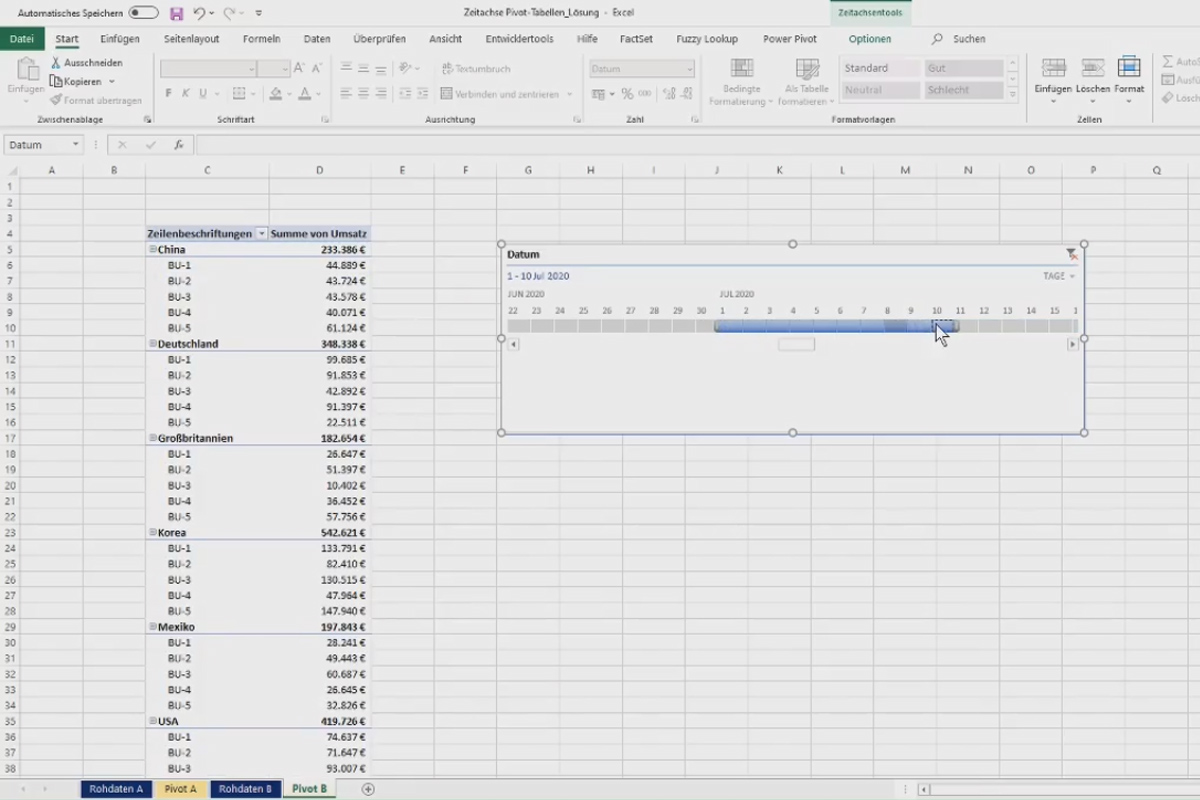Open the number format Datum dropdown
Image resolution: width=1200 pixels, height=800 pixels.
689,69
